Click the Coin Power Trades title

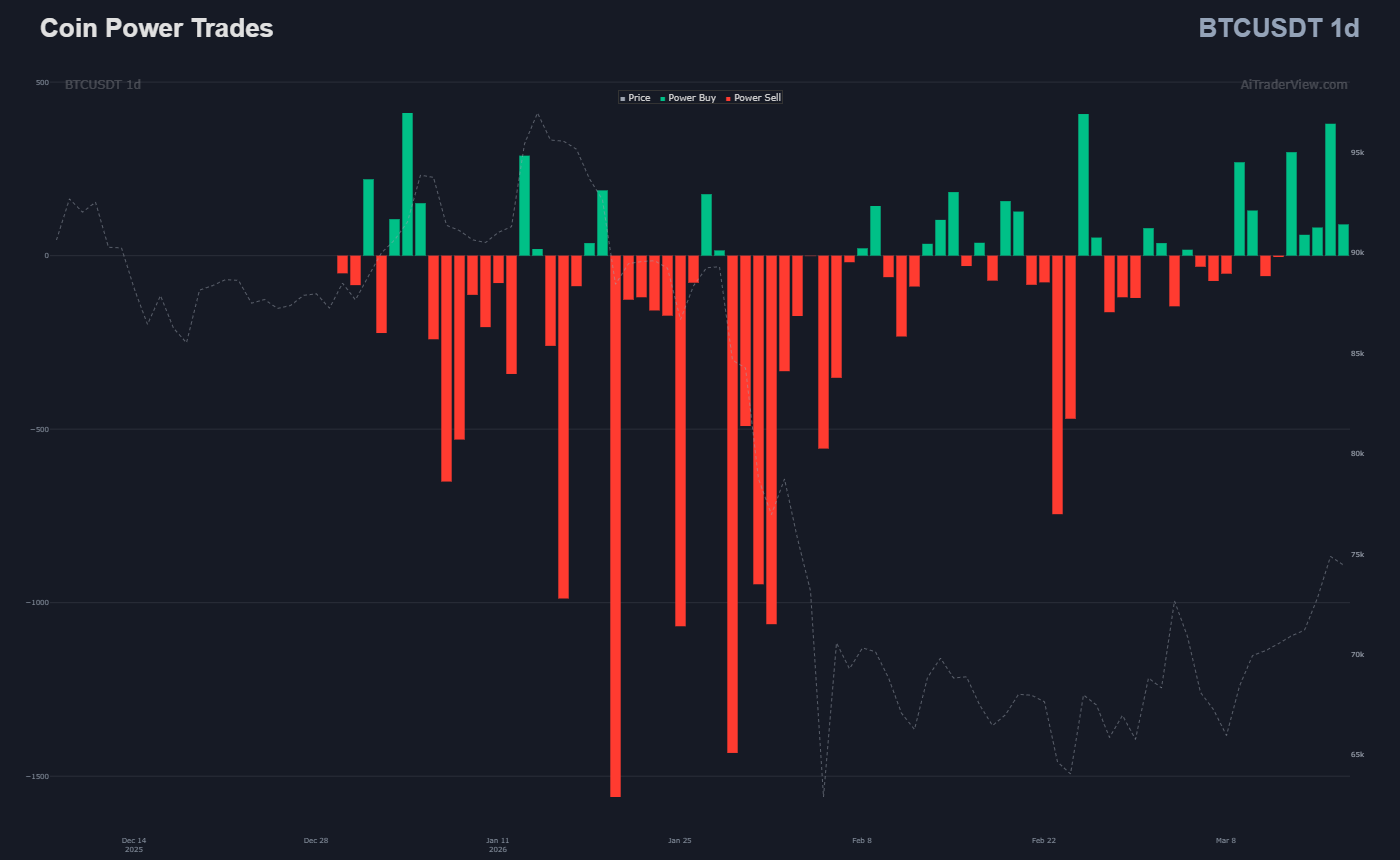tap(156, 28)
